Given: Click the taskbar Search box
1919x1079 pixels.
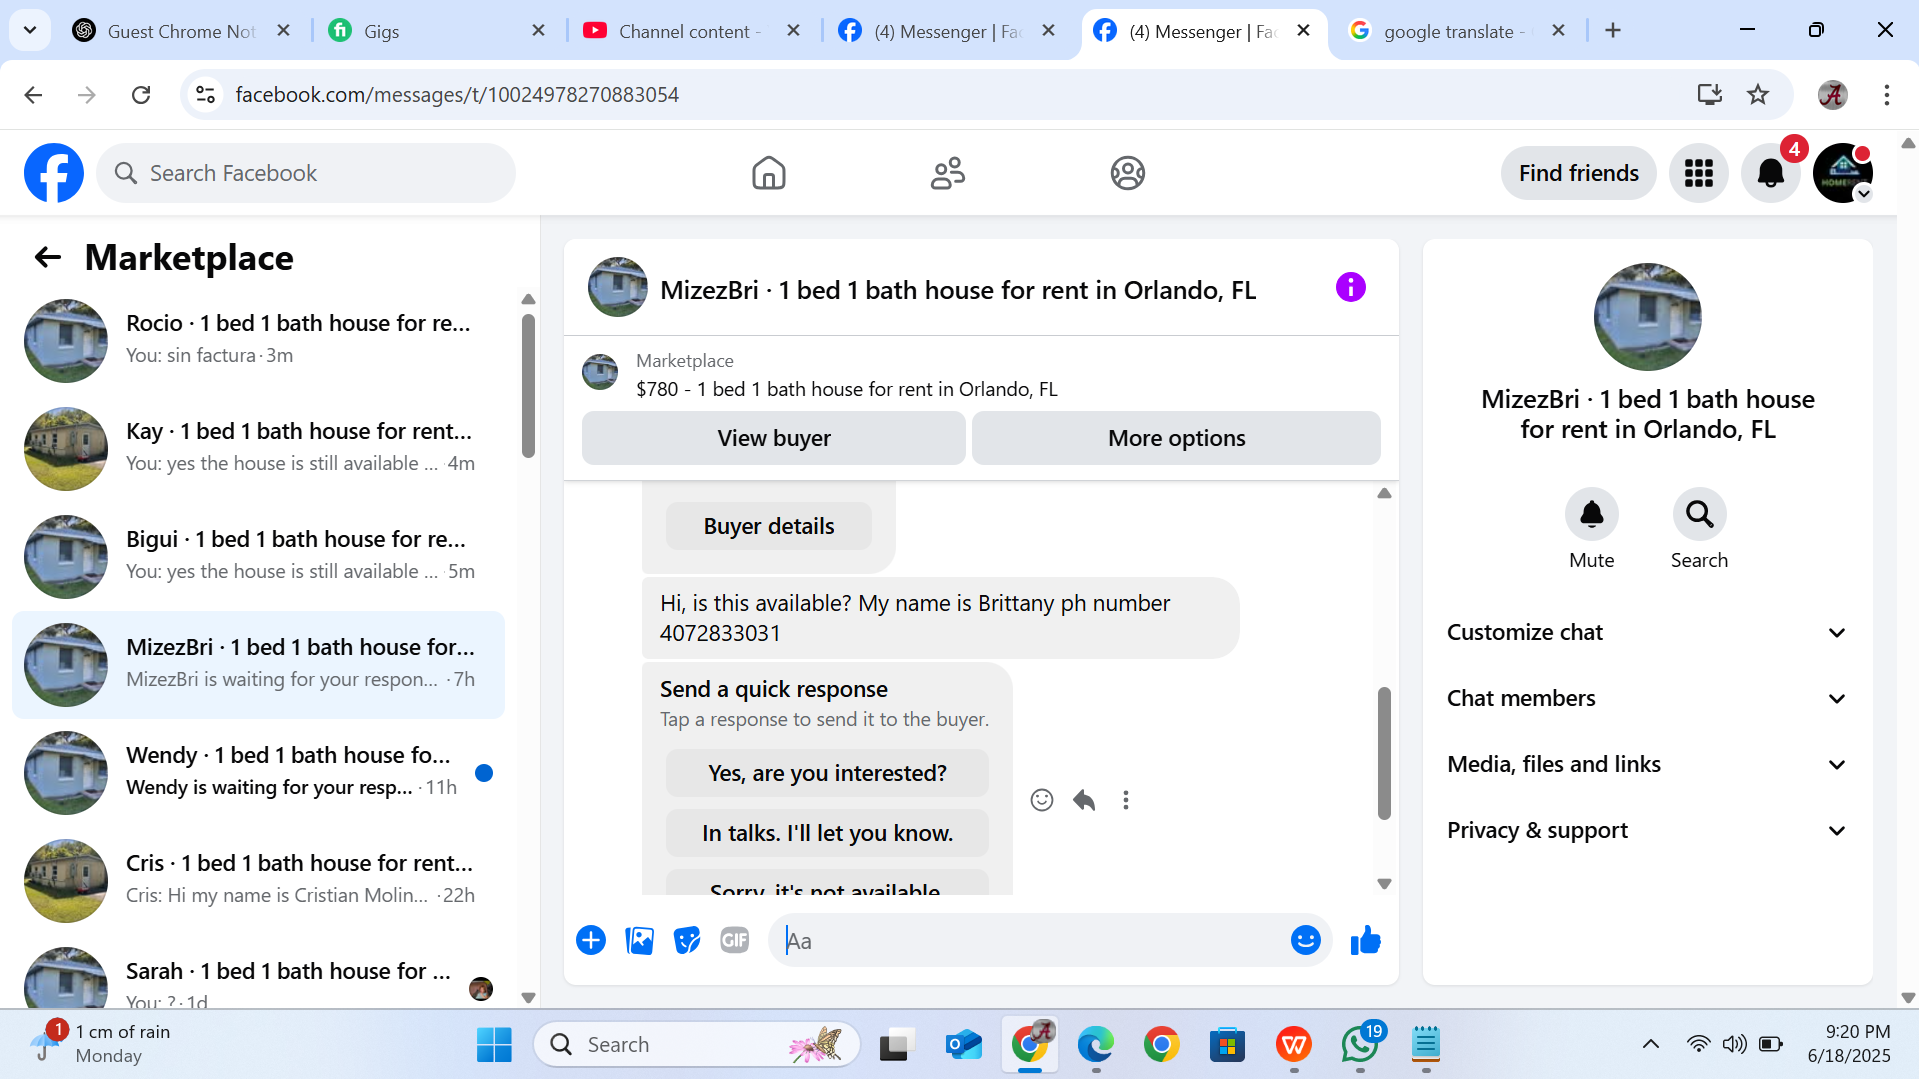Looking at the screenshot, I should tap(697, 1044).
